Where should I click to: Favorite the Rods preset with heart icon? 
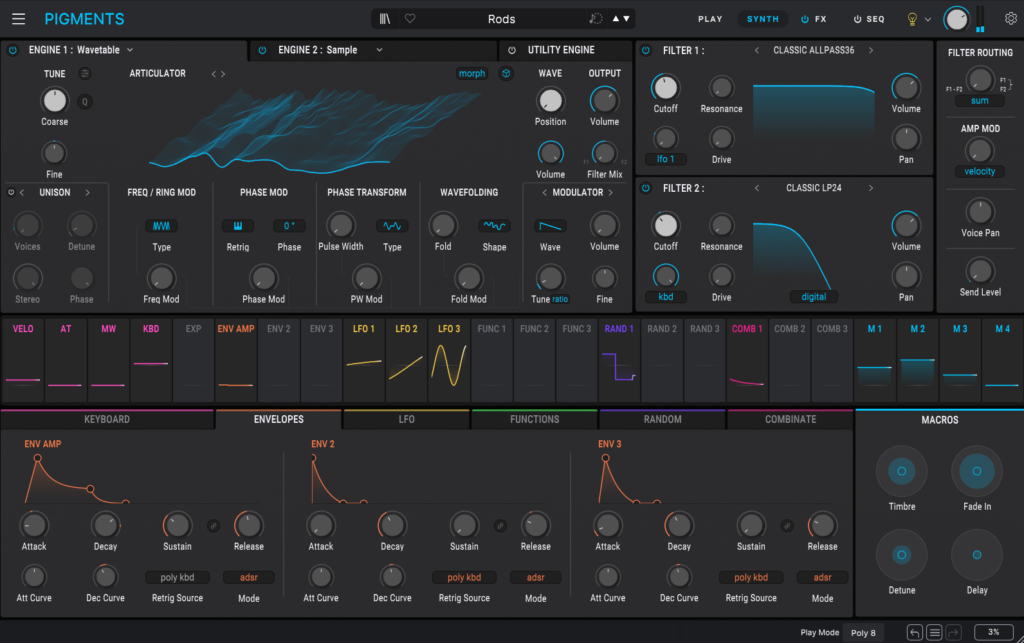(410, 19)
